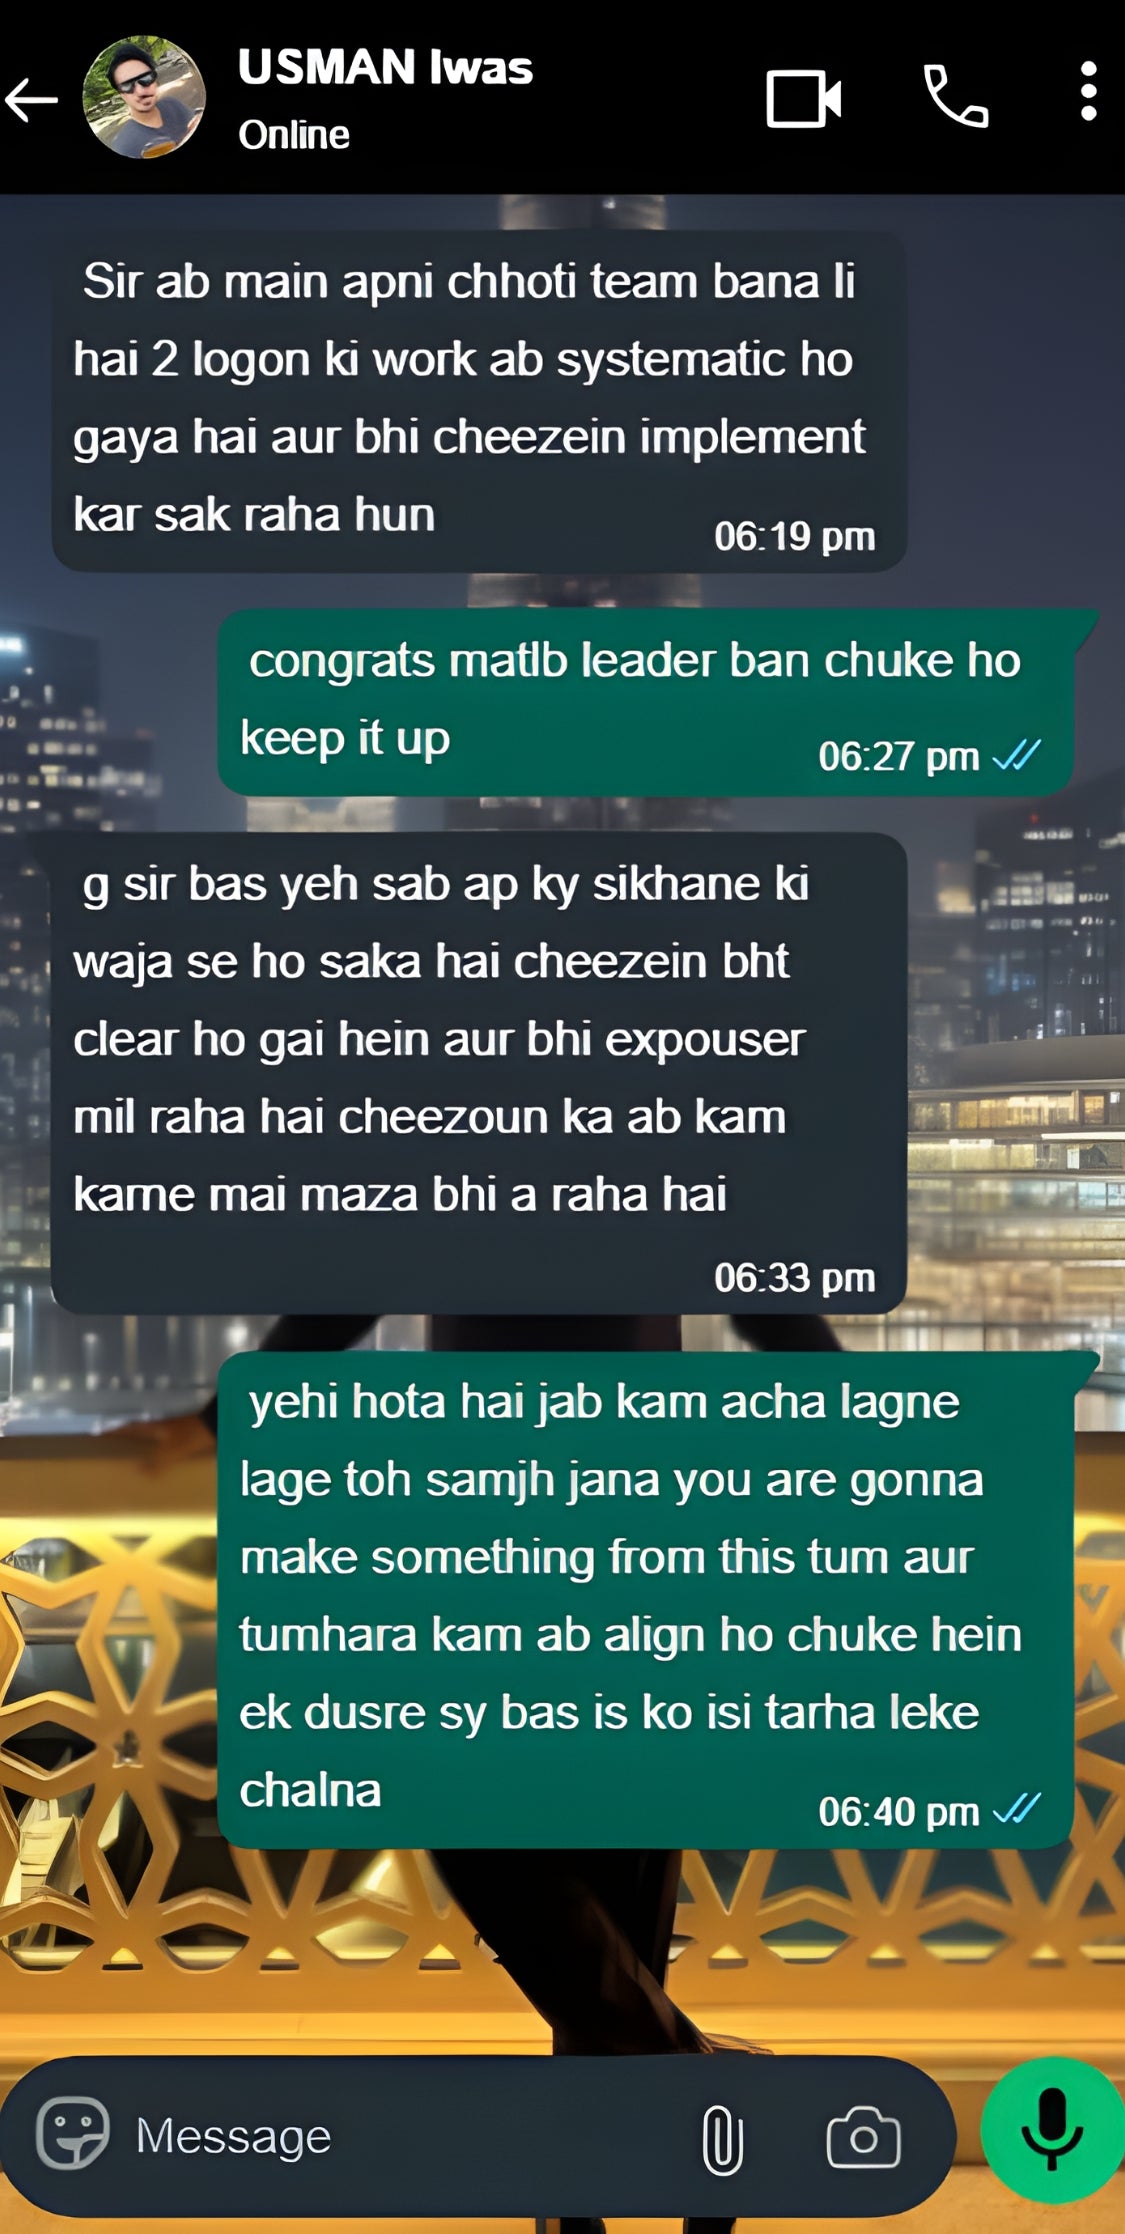Screen dimensions: 1125x2234
Task: Open the three-dot more options menu
Action: click(x=1089, y=92)
